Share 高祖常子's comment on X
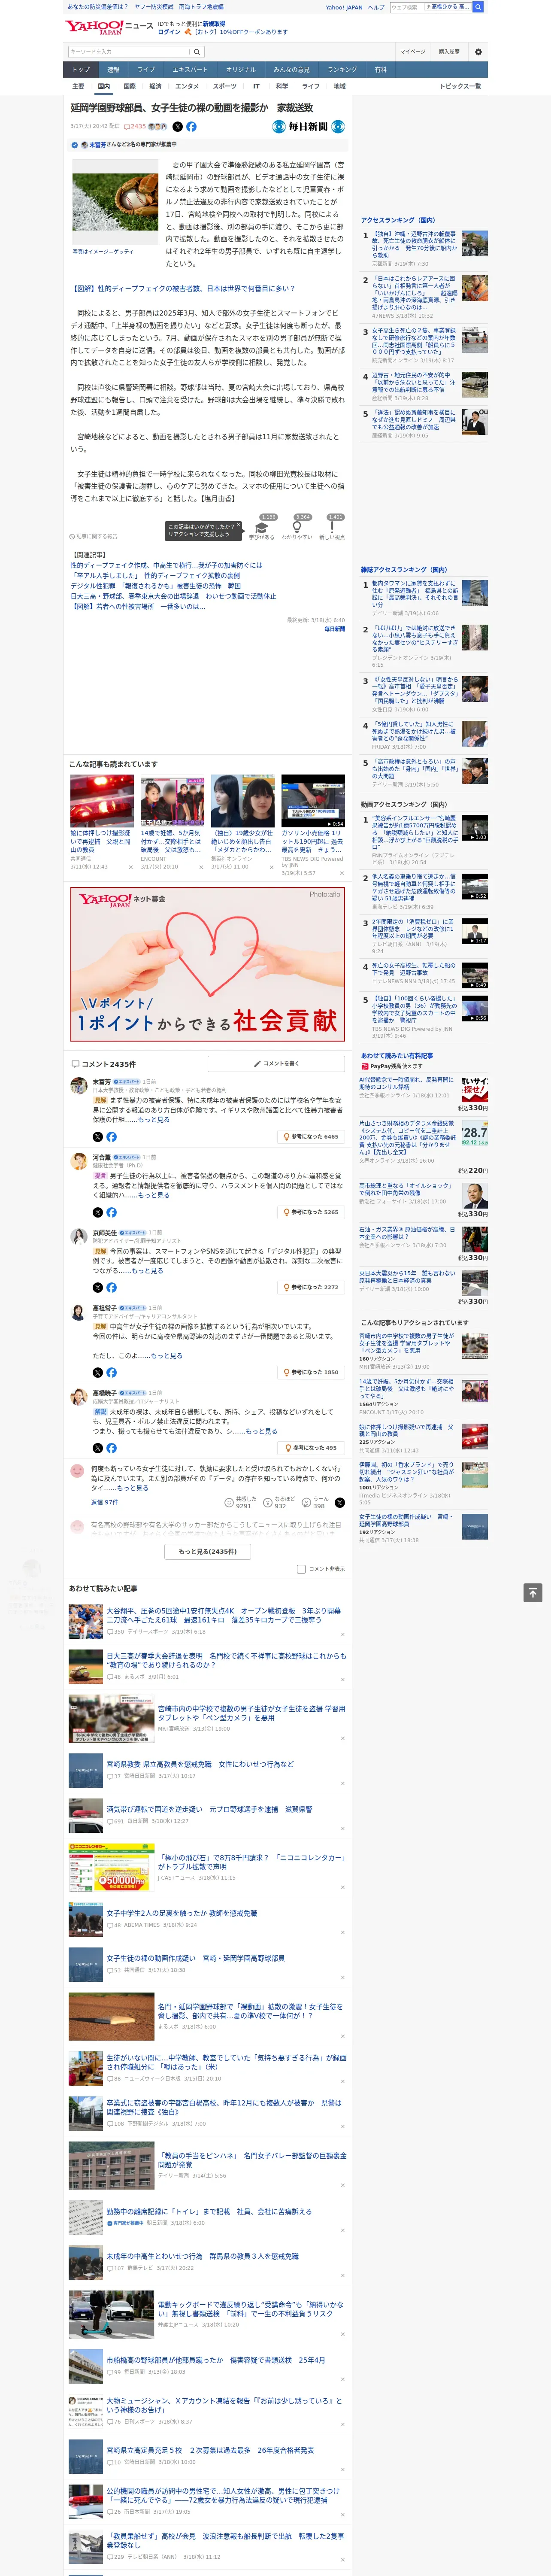551x2576 pixels. click(x=97, y=1372)
